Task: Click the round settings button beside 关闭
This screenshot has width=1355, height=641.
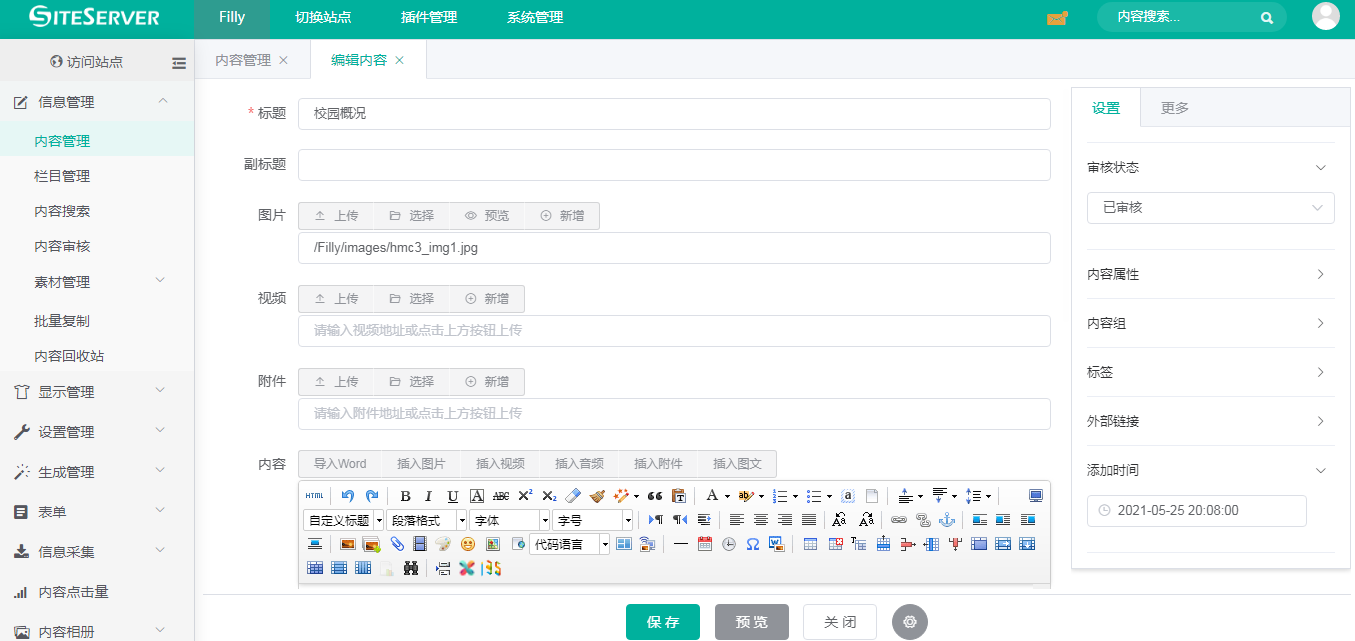Action: point(909,622)
